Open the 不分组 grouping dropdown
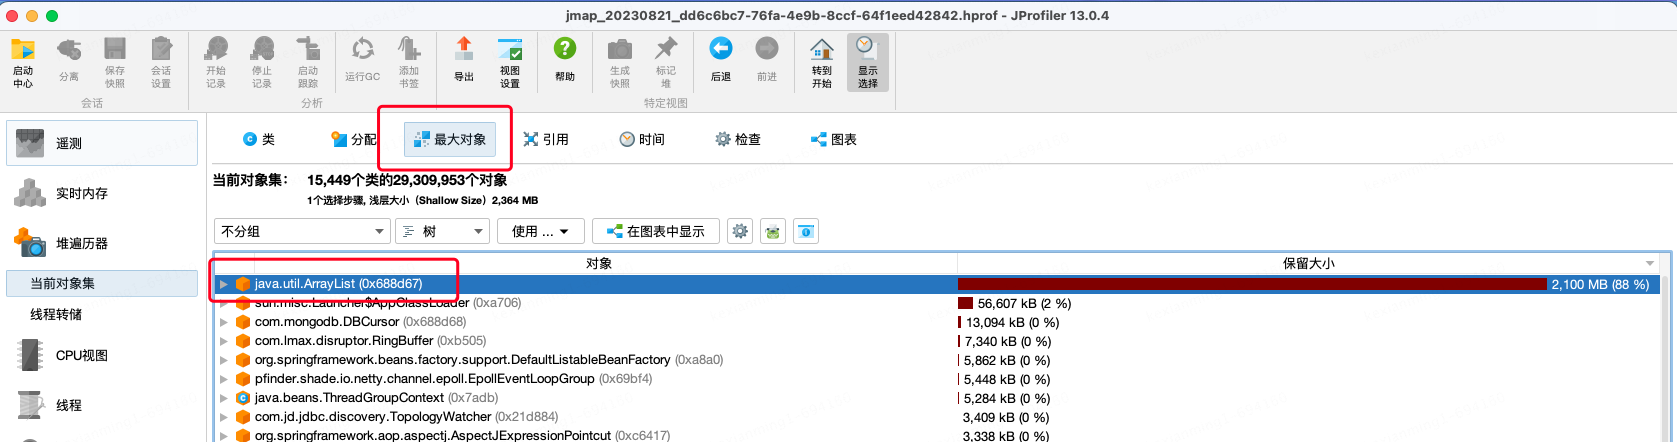The width and height of the screenshot is (1677, 442). click(302, 231)
